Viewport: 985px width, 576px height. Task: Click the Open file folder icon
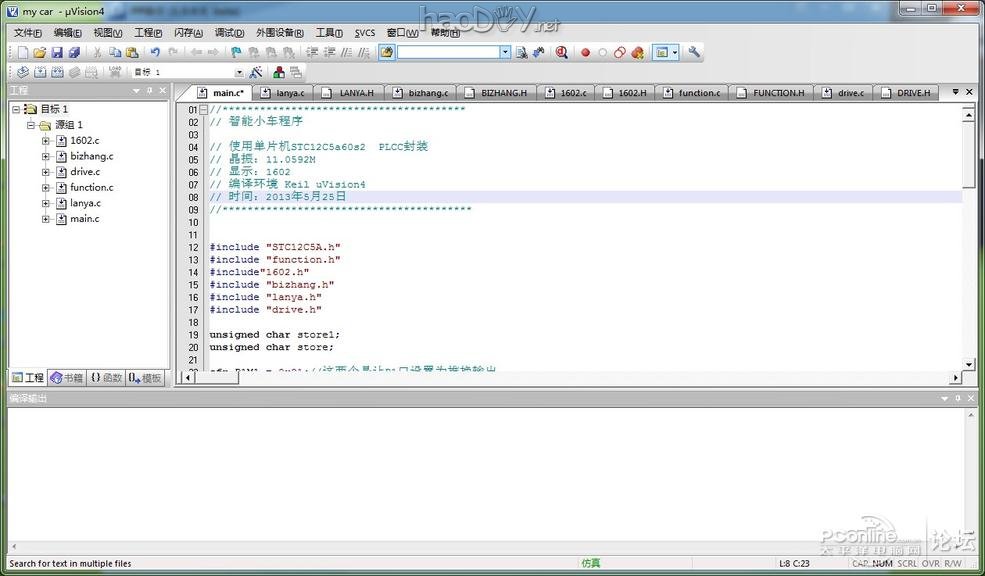click(x=40, y=52)
